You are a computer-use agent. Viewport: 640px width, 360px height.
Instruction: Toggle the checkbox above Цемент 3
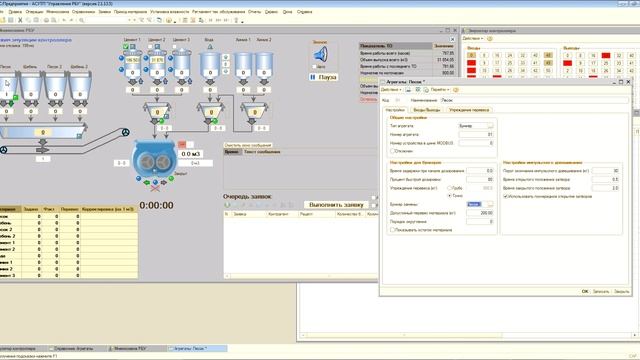pyautogui.click(x=175, y=47)
